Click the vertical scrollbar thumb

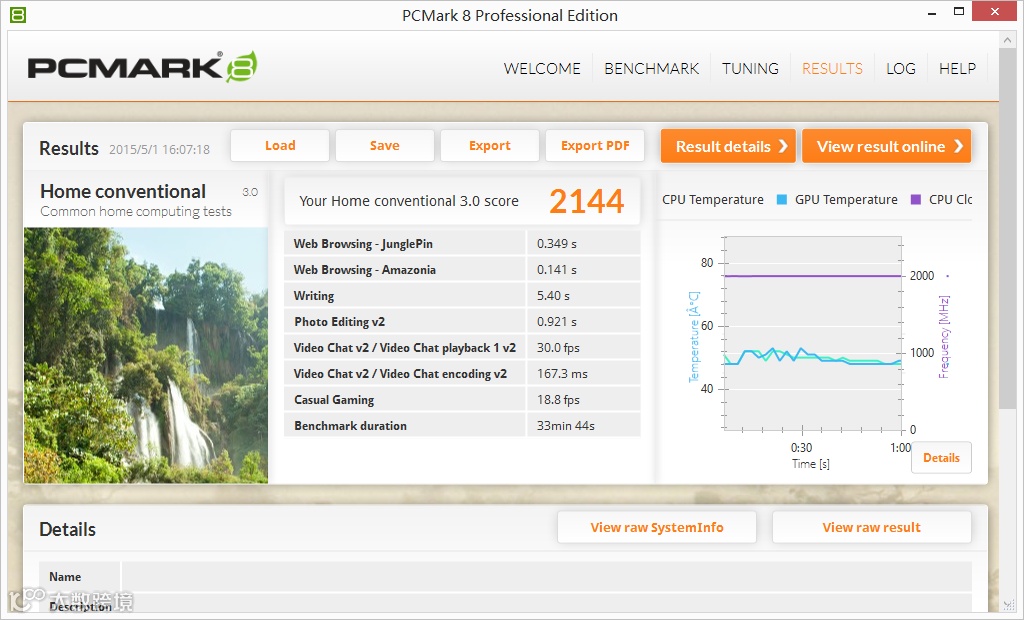point(1006,229)
